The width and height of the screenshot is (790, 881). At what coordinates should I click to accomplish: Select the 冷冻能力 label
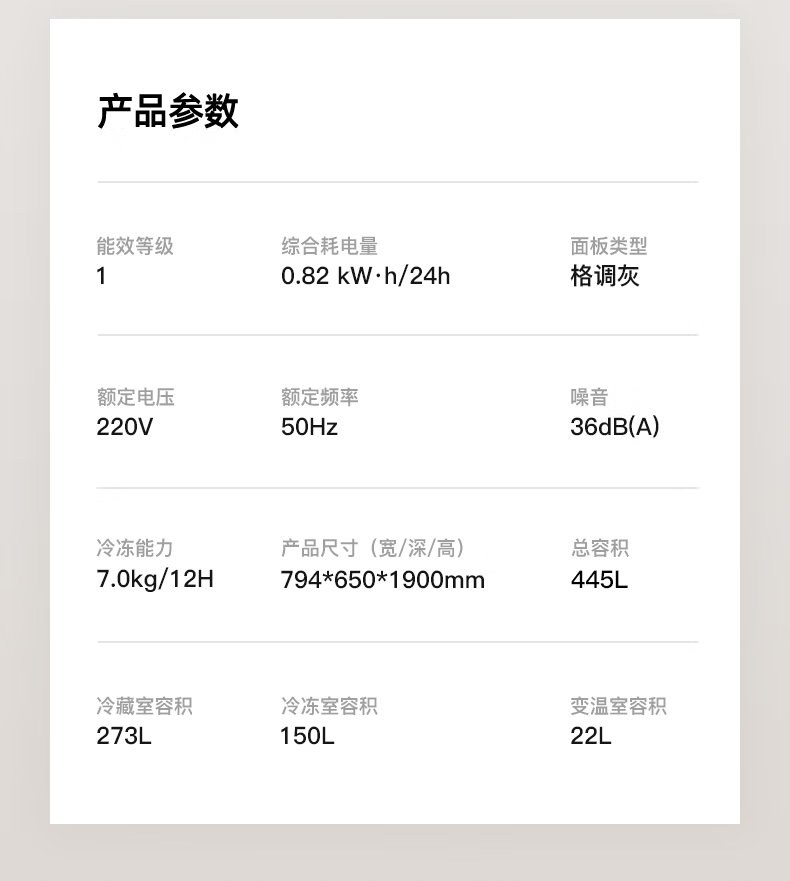135,548
